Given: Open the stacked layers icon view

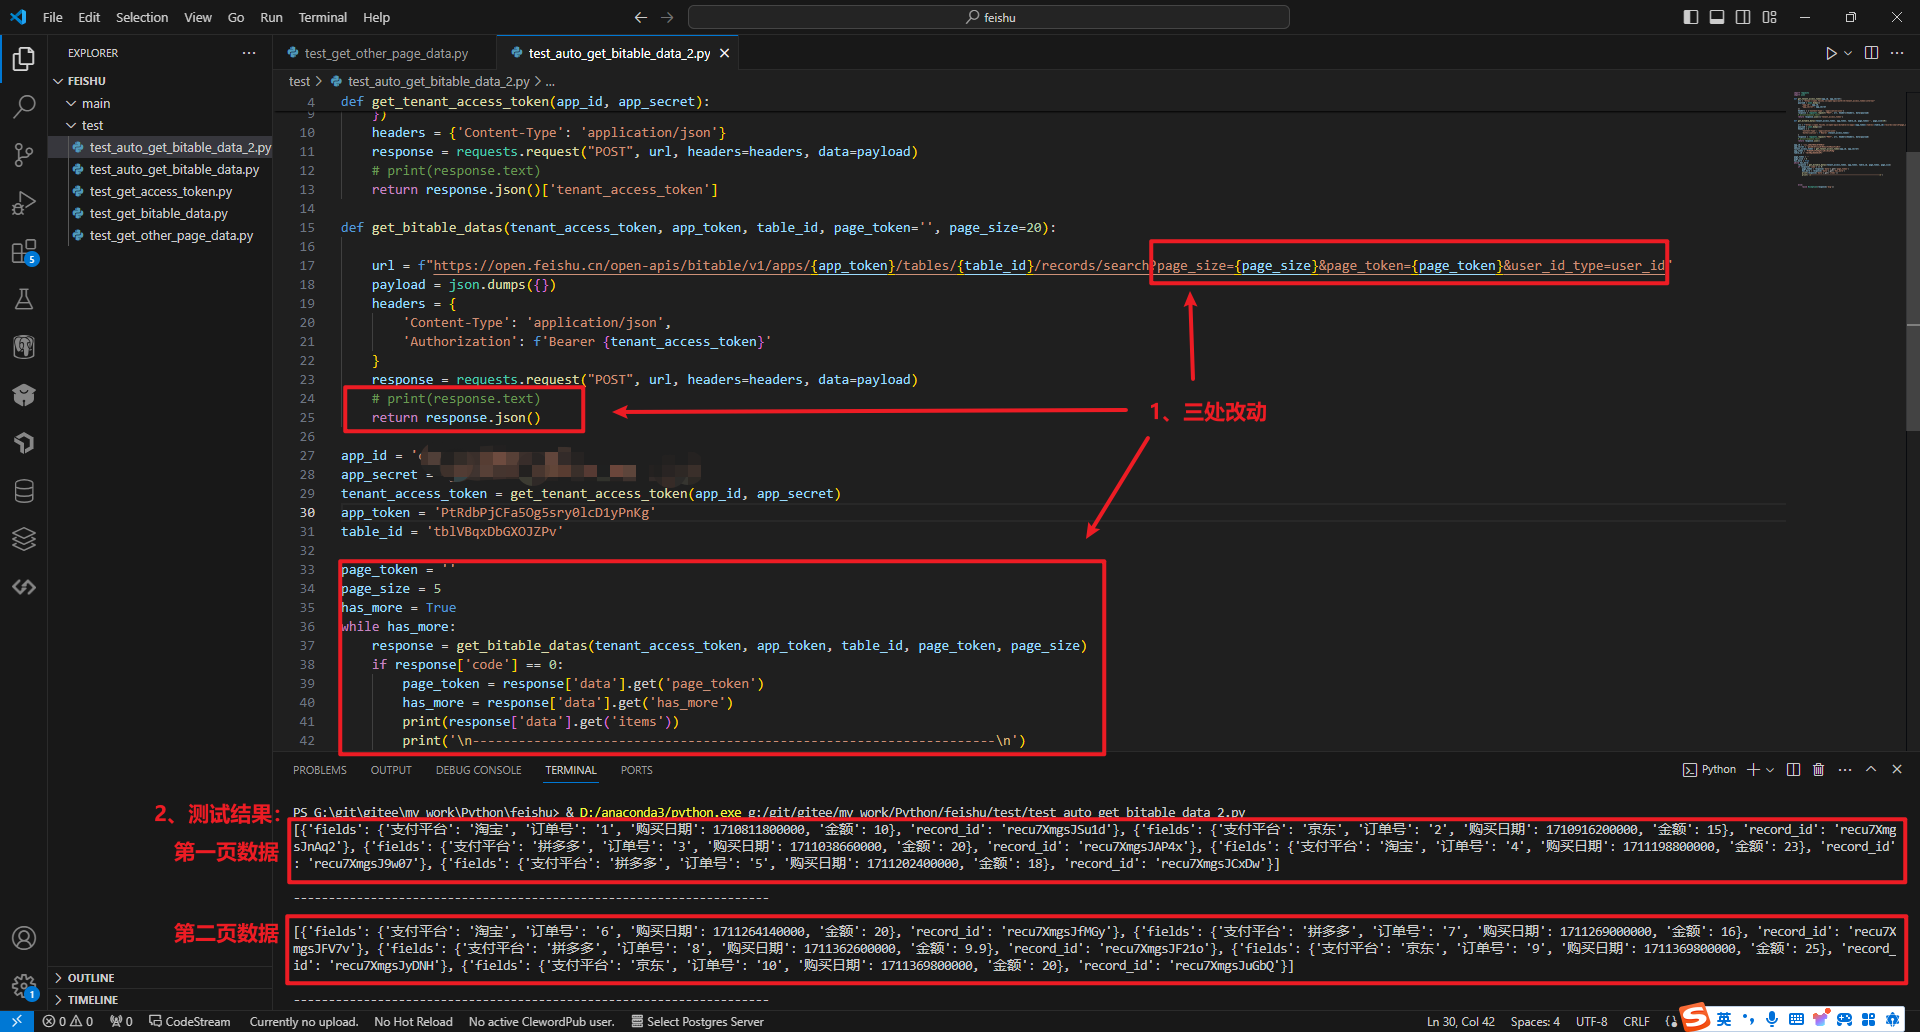Looking at the screenshot, I should (x=24, y=539).
